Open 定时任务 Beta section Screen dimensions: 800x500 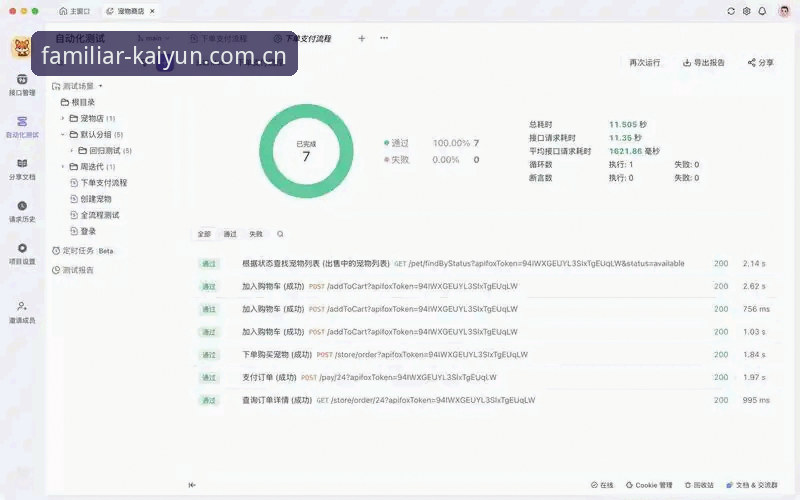(x=83, y=251)
